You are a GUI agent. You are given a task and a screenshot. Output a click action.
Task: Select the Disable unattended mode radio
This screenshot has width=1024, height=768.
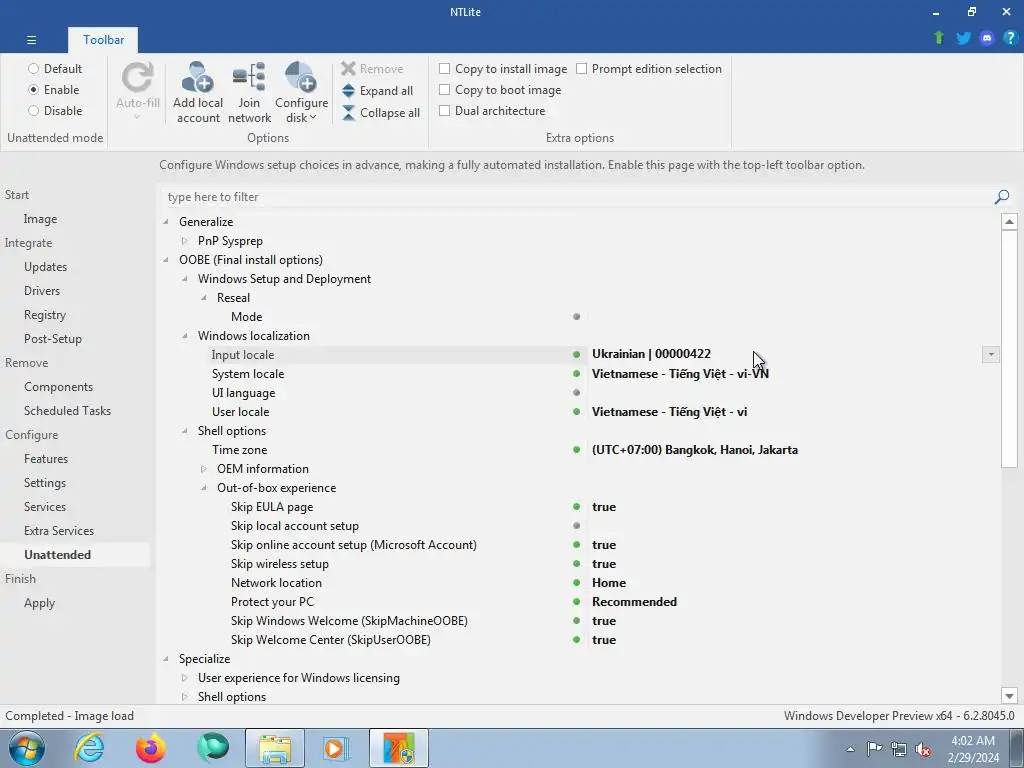click(33, 110)
